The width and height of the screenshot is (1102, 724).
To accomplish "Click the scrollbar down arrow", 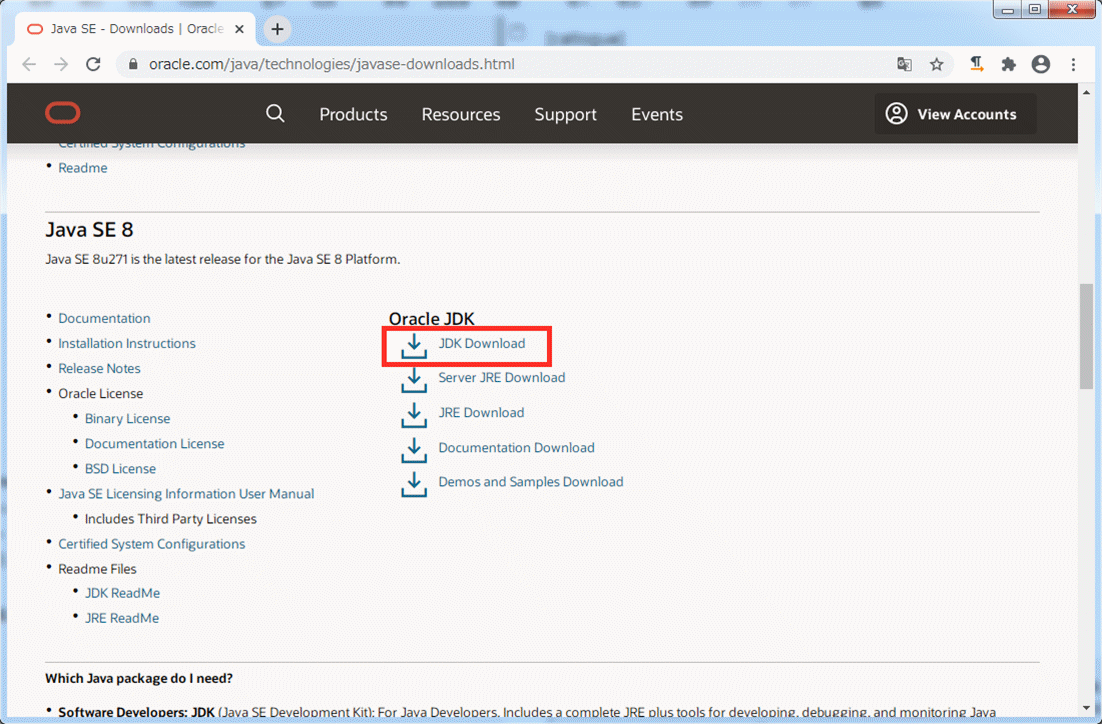I will (x=1087, y=708).
